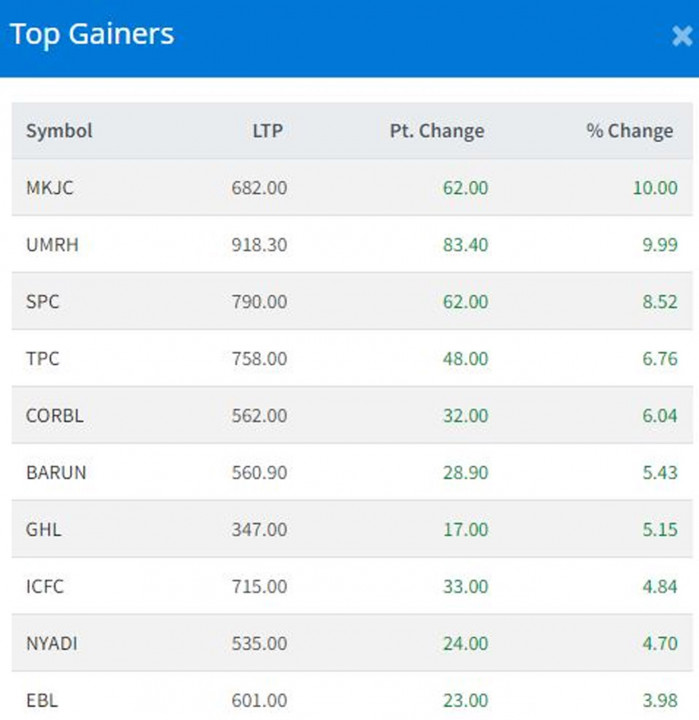
Task: Close the Top Gainers panel
Action: tap(681, 37)
